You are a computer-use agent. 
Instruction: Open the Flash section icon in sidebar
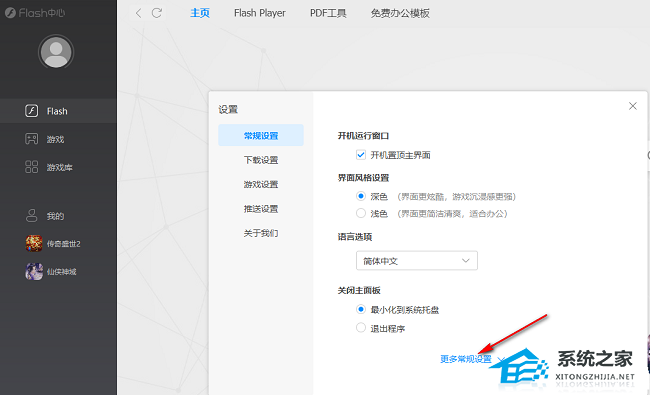(32, 111)
